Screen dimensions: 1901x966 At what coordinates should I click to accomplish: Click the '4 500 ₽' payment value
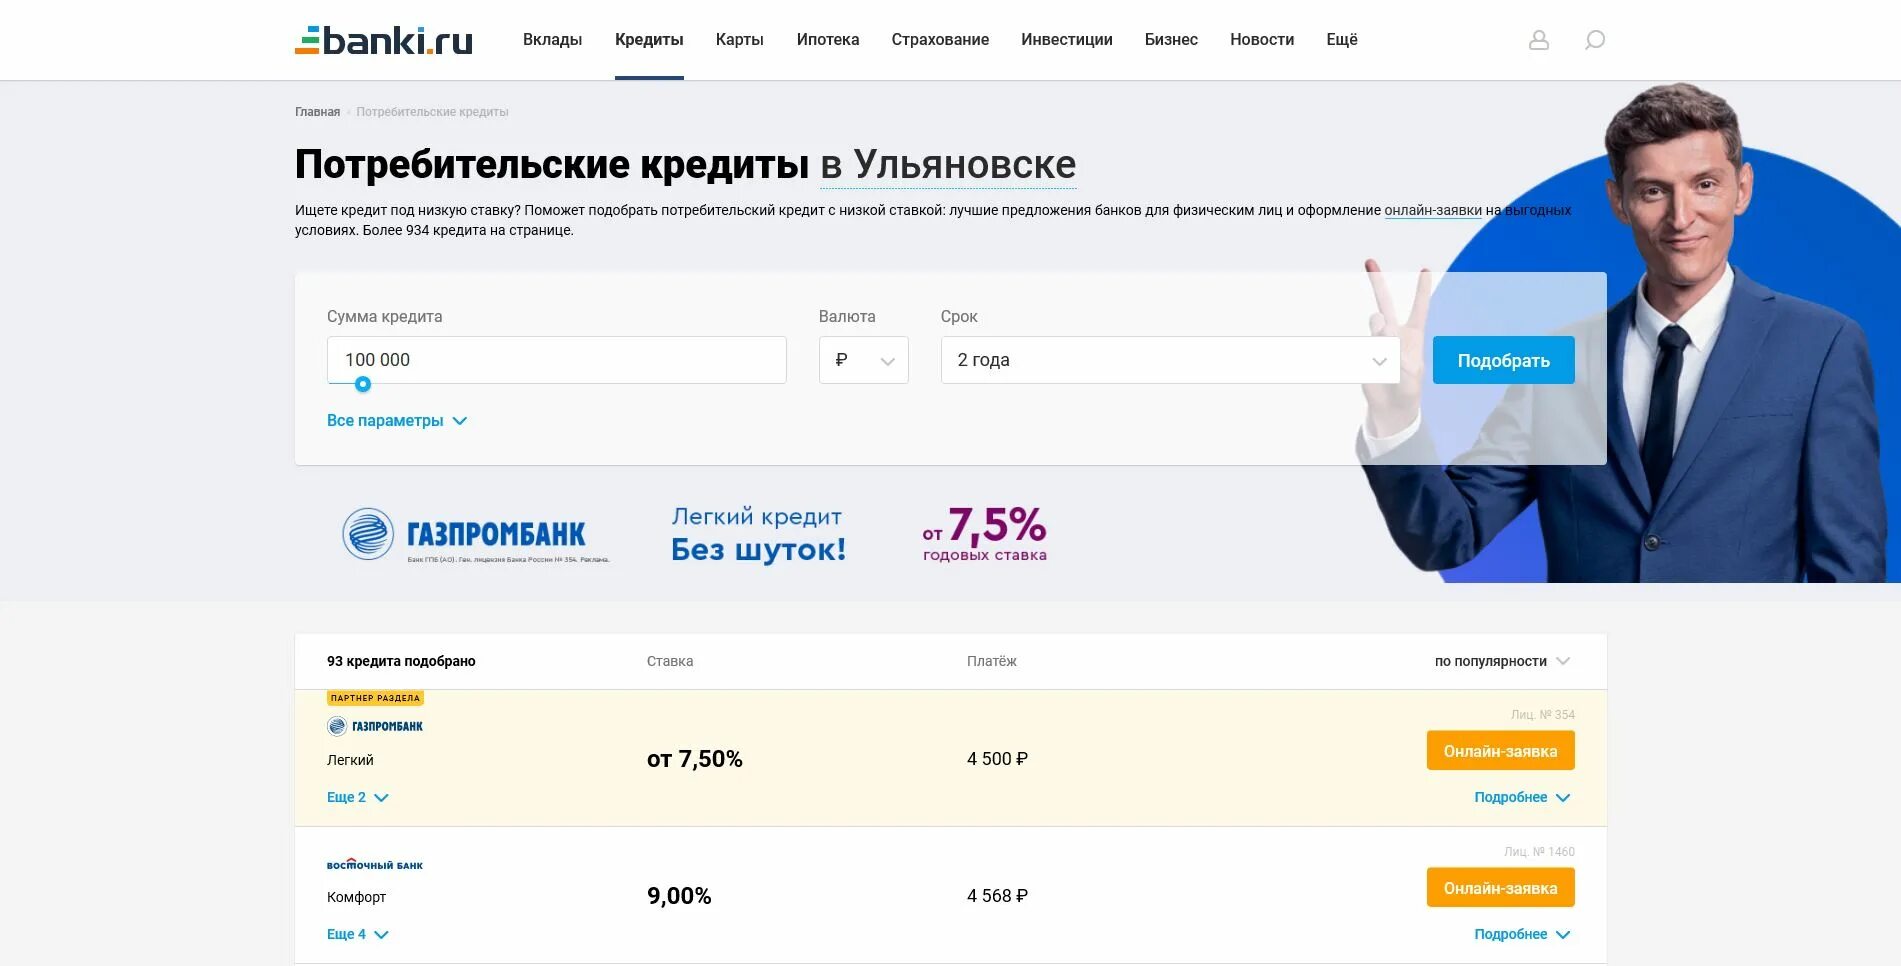tap(997, 759)
